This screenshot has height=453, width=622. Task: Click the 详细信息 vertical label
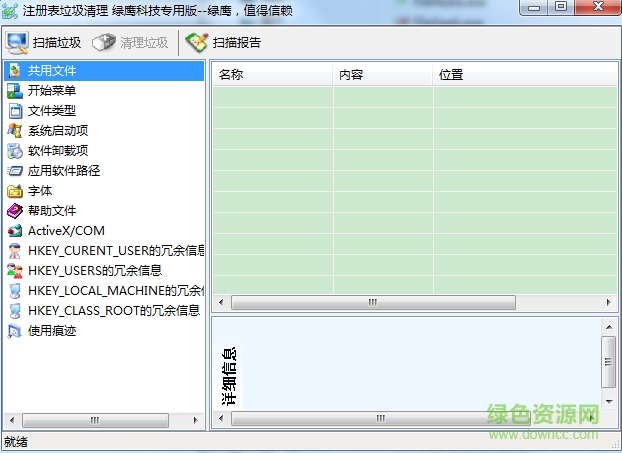click(229, 376)
